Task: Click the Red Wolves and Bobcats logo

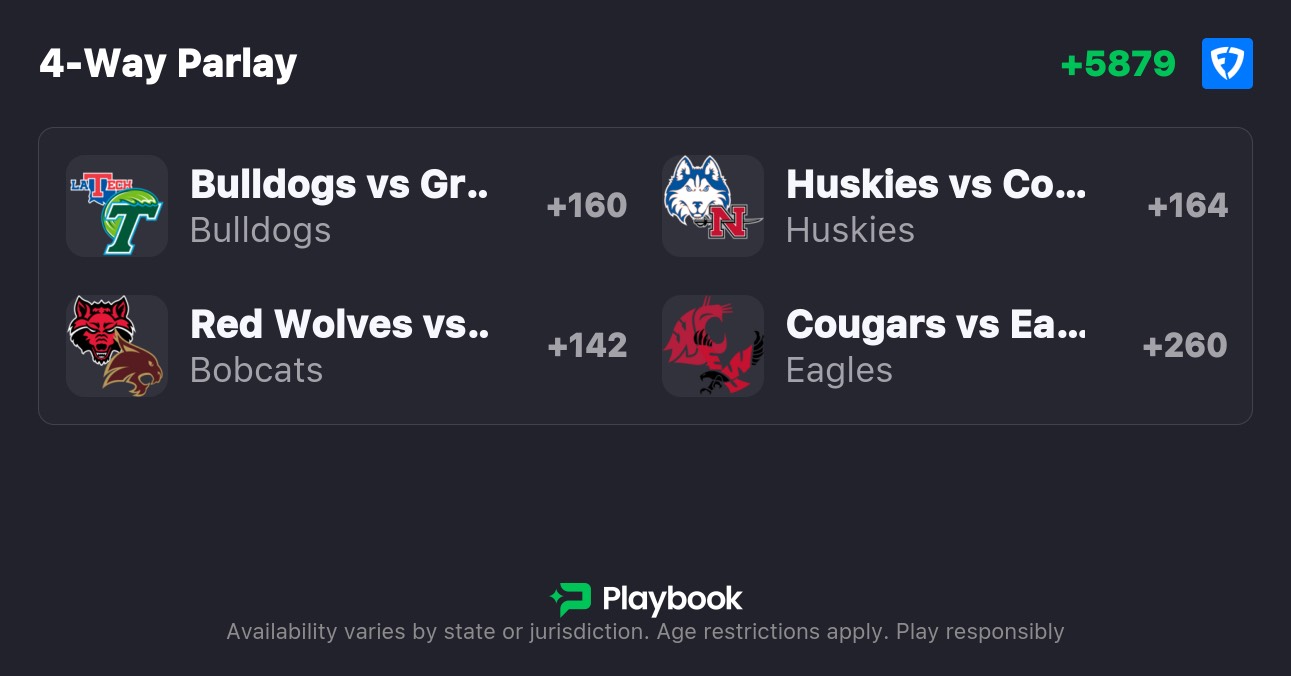Action: pyautogui.click(x=117, y=346)
